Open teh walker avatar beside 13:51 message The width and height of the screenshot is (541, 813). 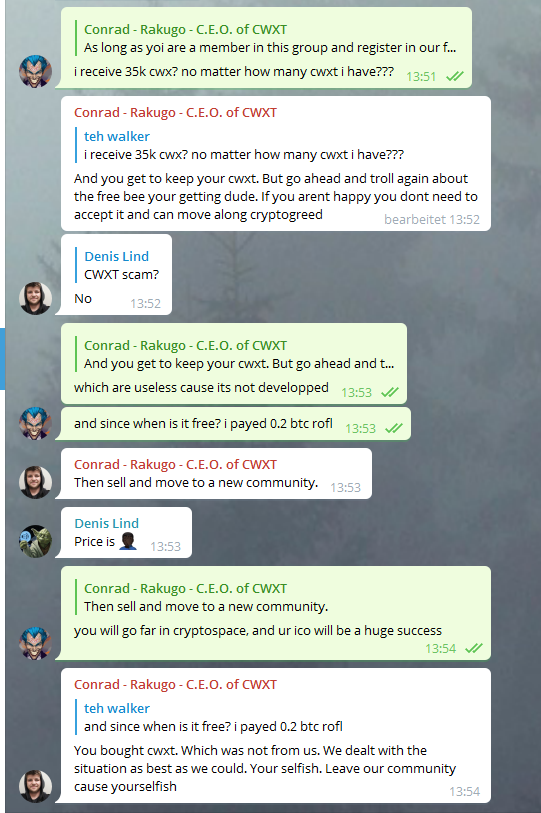point(35,72)
